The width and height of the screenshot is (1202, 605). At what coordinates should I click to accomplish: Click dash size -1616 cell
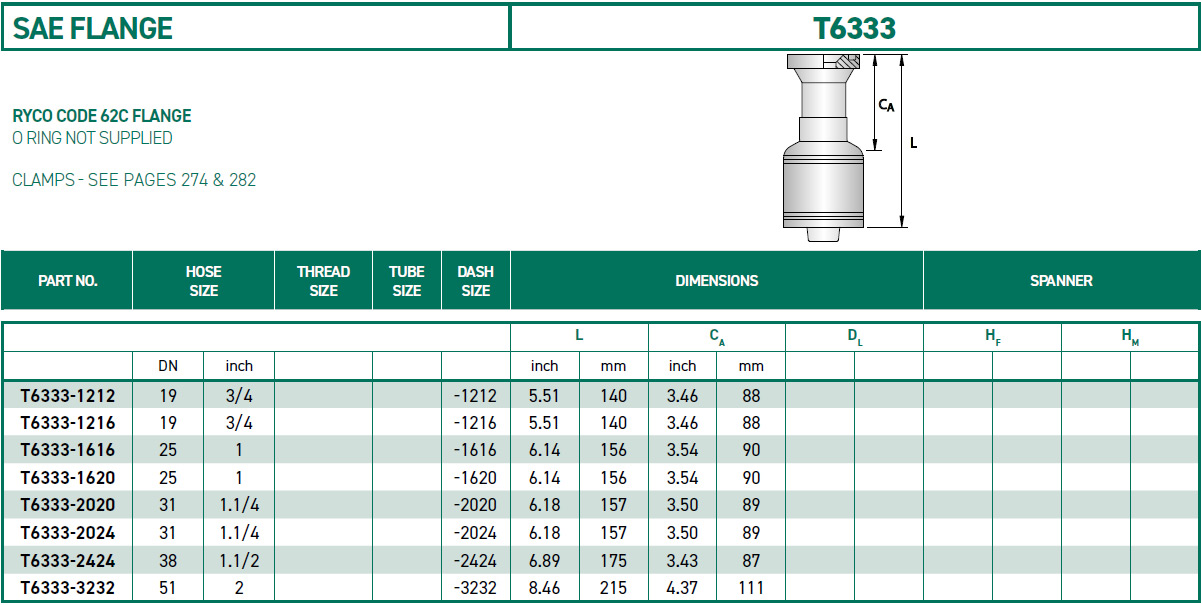click(474, 450)
